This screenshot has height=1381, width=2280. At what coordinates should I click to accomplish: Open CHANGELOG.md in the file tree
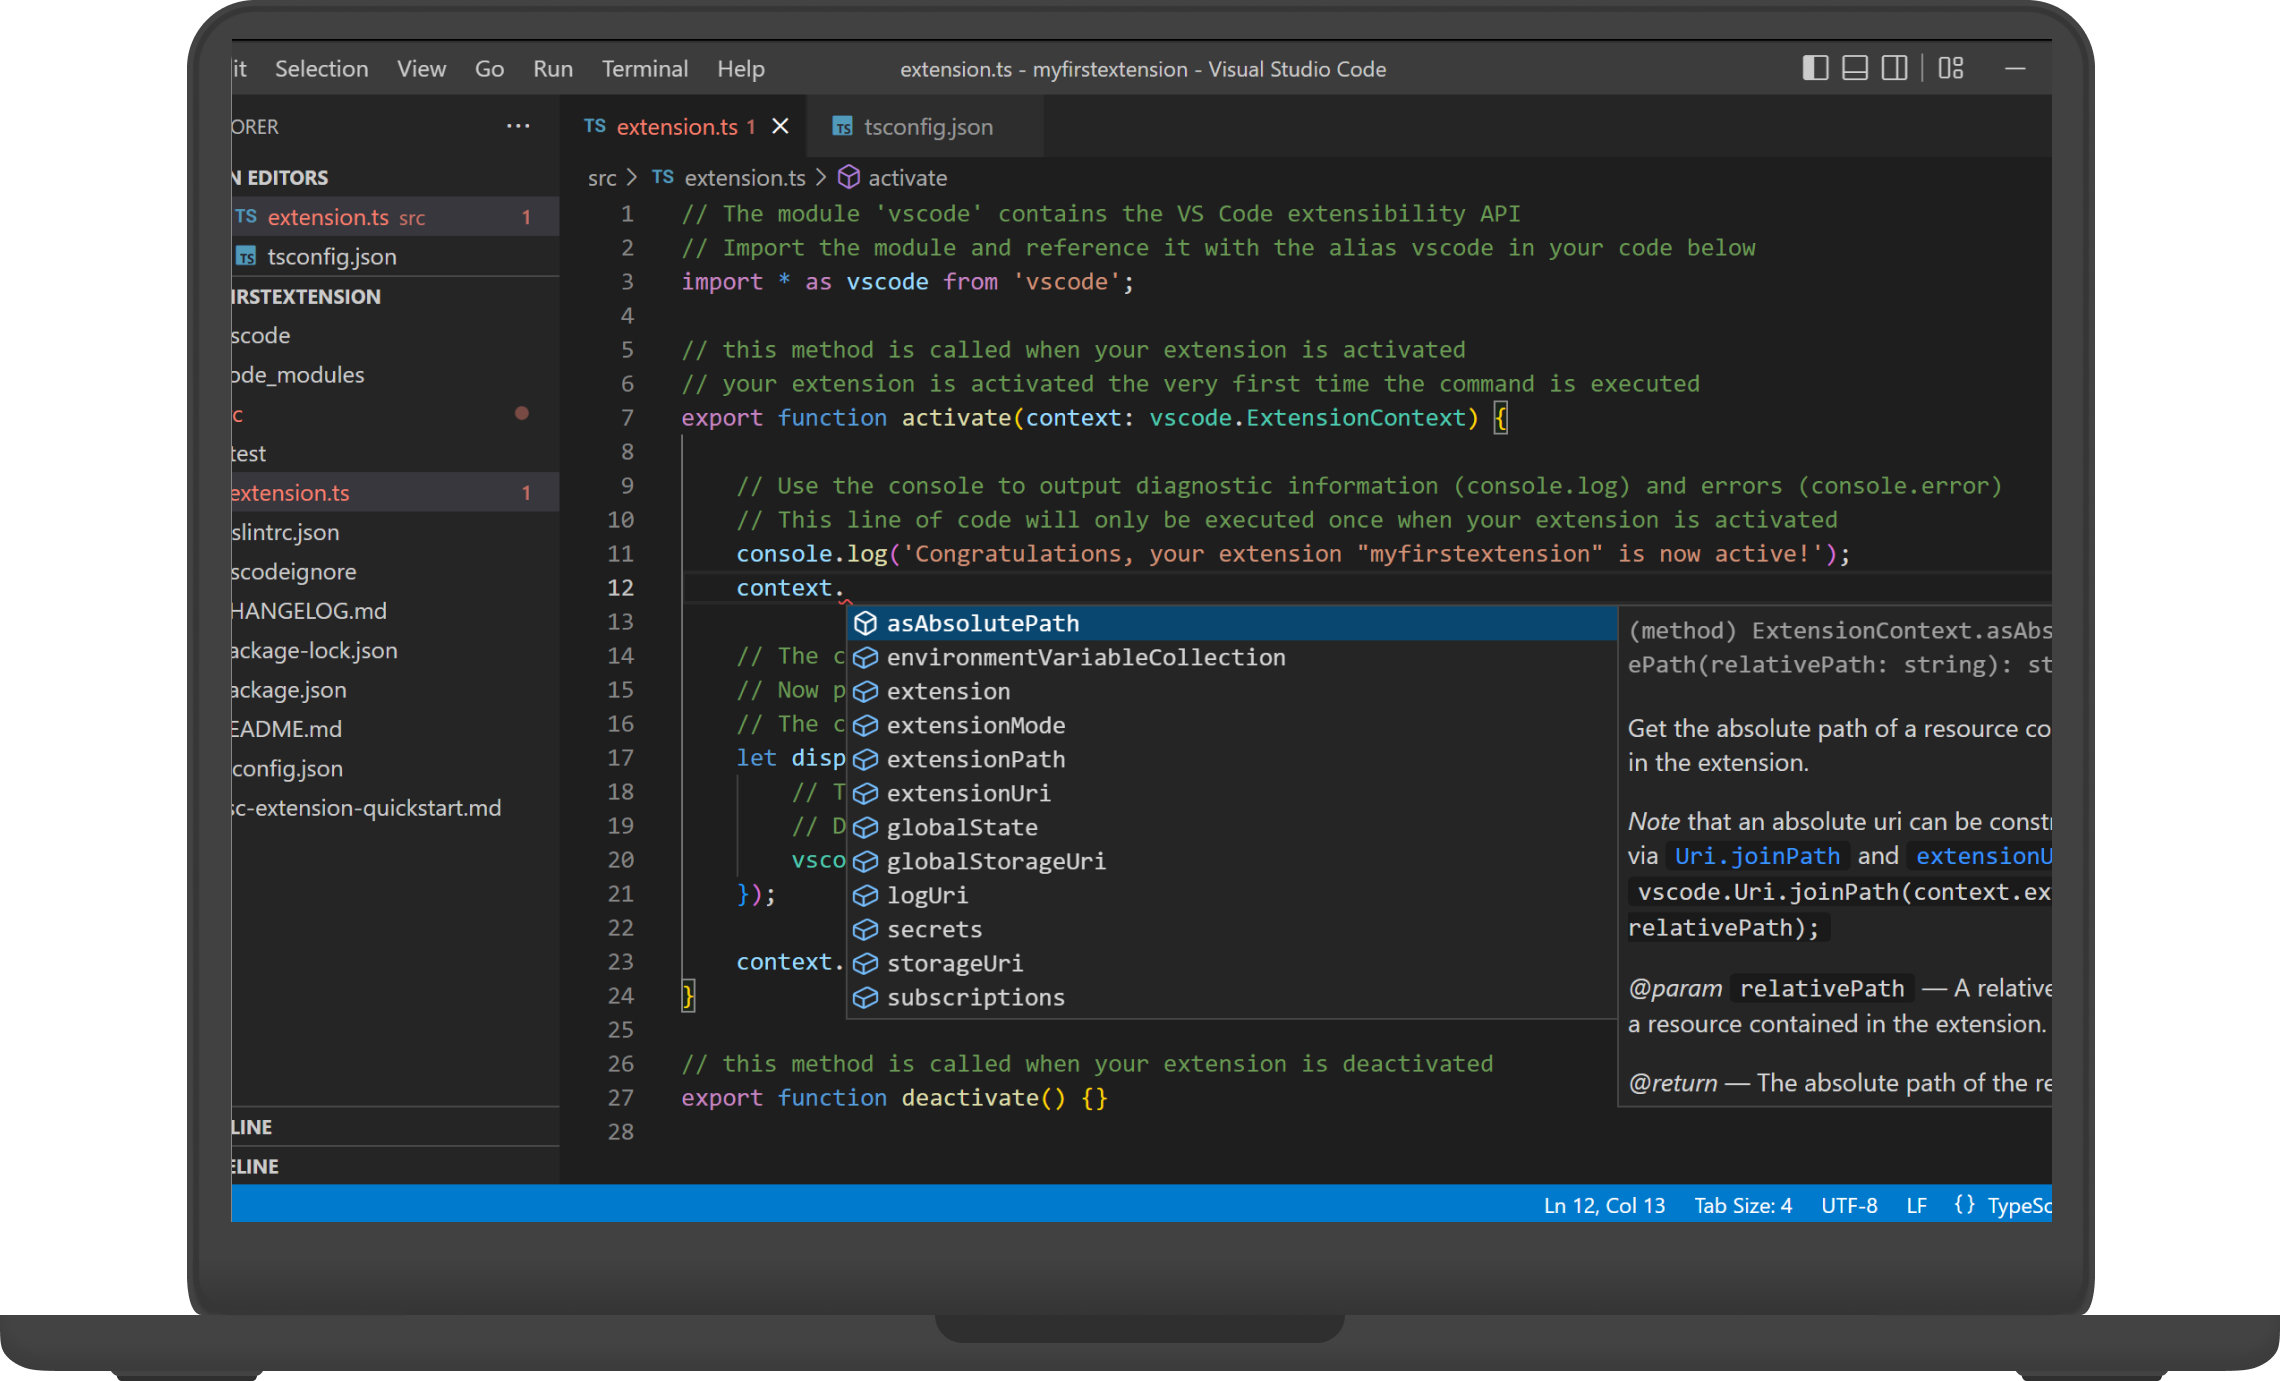(394, 611)
